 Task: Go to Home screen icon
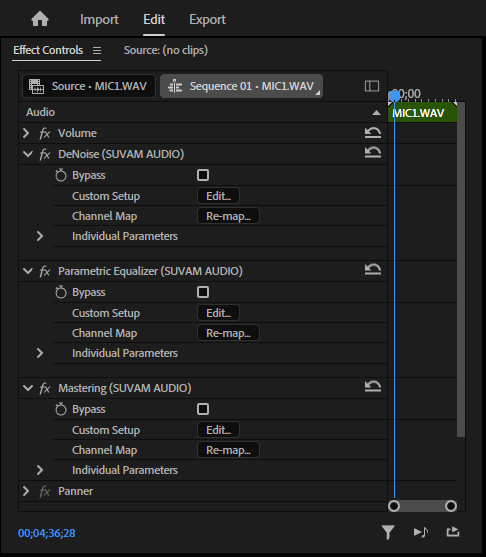[40, 19]
